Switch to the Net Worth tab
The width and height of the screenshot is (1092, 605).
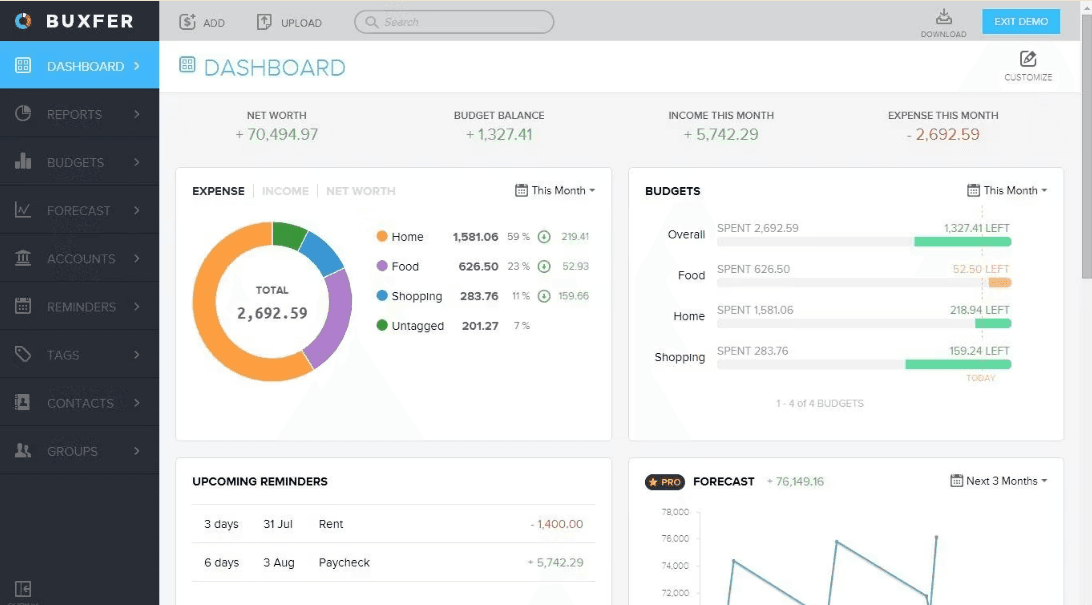pos(360,191)
